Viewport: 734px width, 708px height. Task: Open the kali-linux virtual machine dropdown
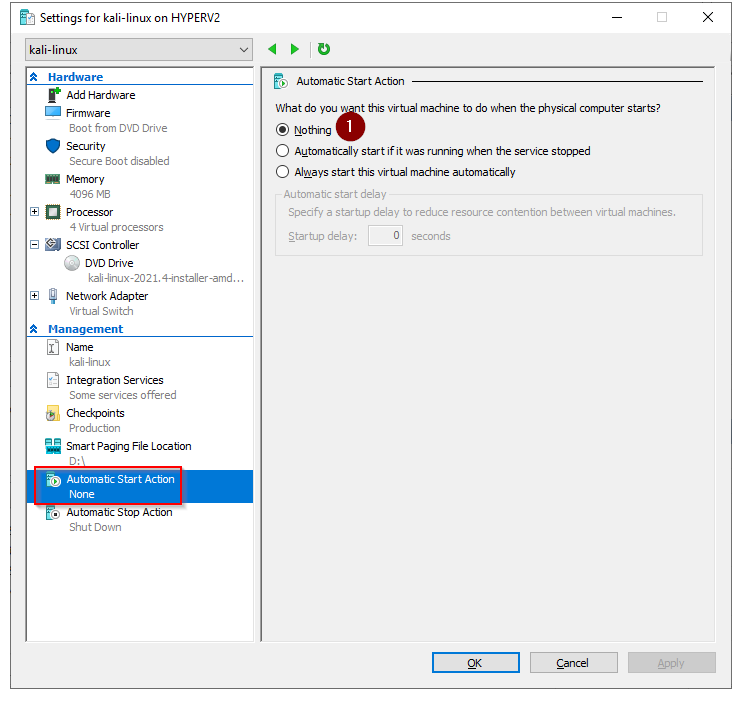(x=139, y=50)
